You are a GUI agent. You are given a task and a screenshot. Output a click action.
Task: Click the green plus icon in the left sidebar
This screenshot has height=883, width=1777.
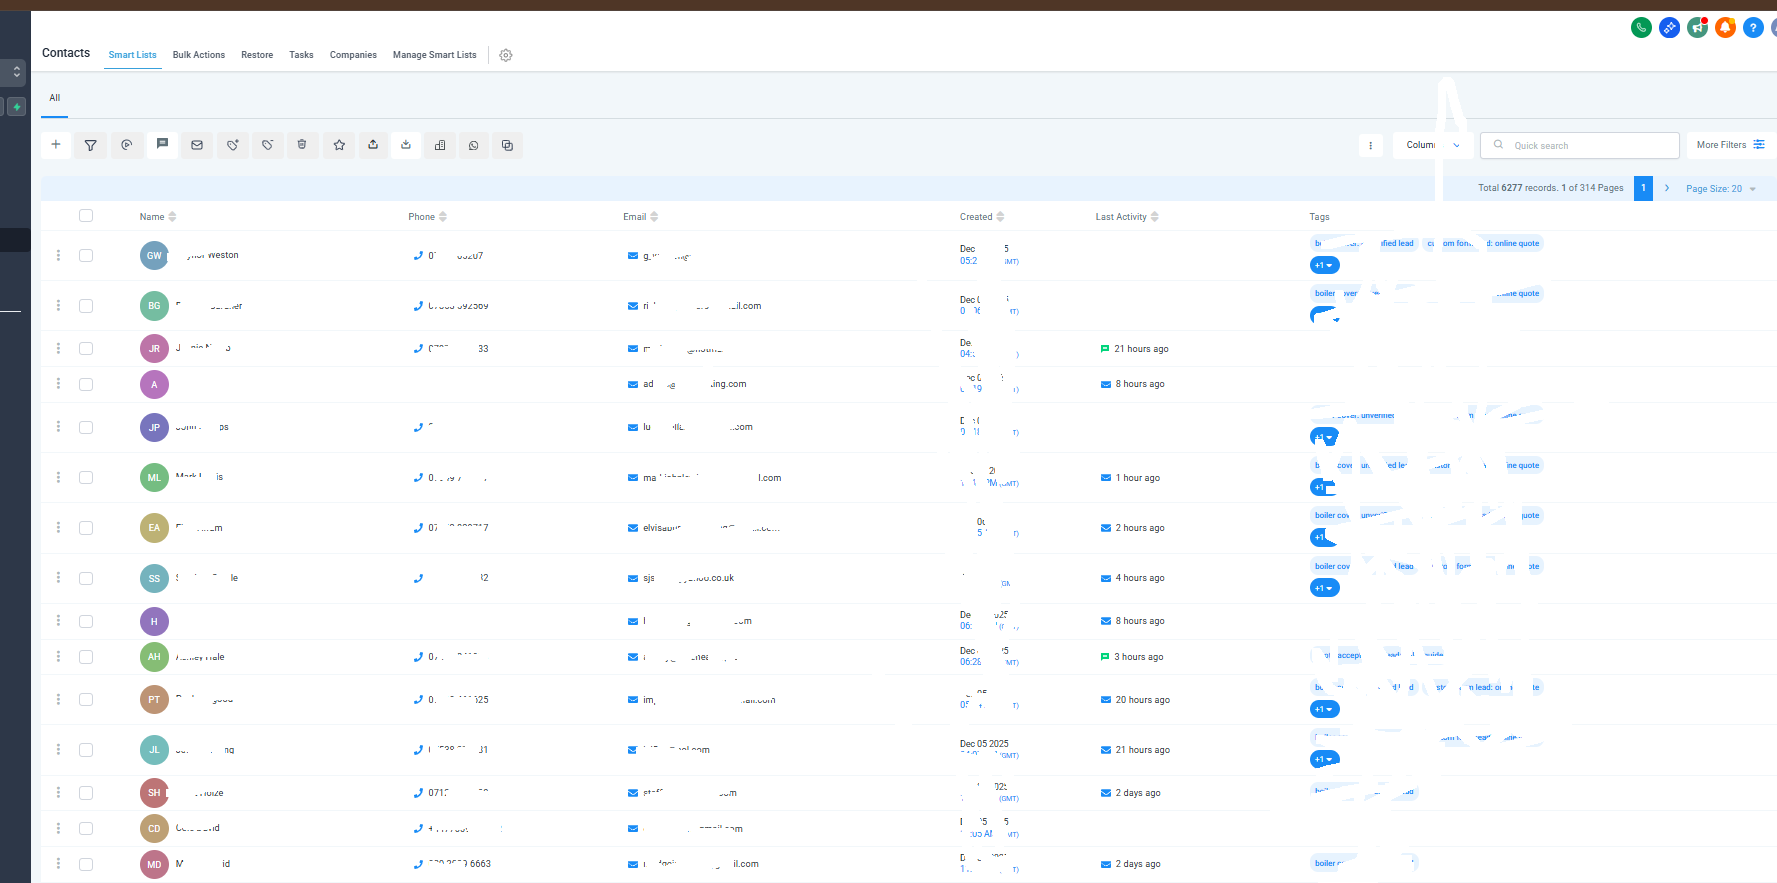click(x=17, y=106)
